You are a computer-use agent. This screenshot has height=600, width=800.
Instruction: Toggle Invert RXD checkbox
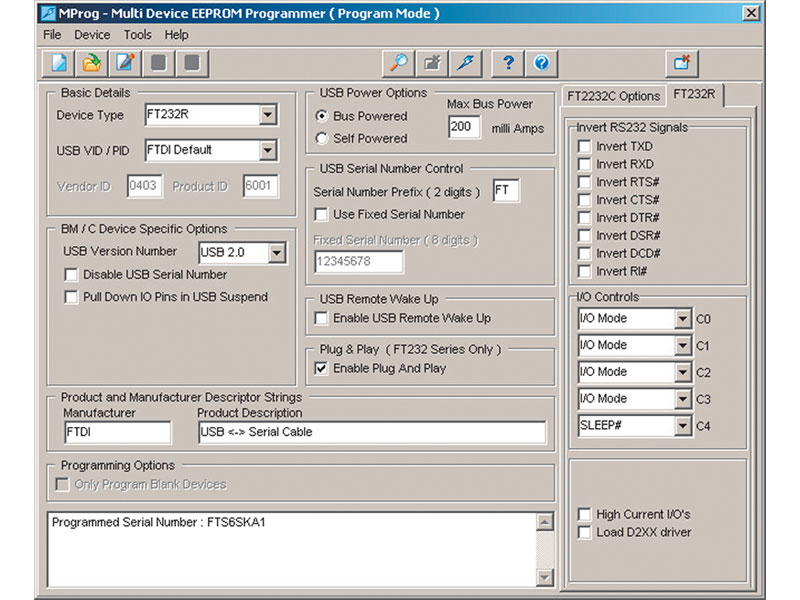584,164
